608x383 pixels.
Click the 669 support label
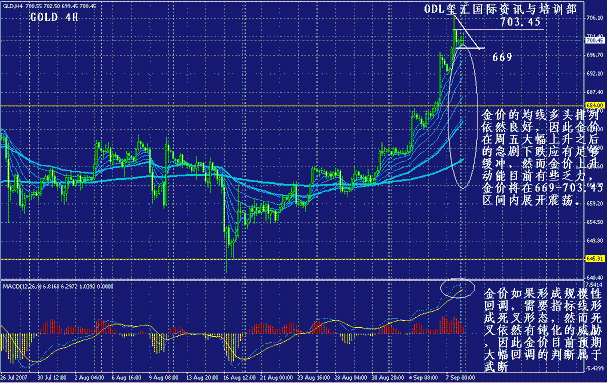[502, 57]
